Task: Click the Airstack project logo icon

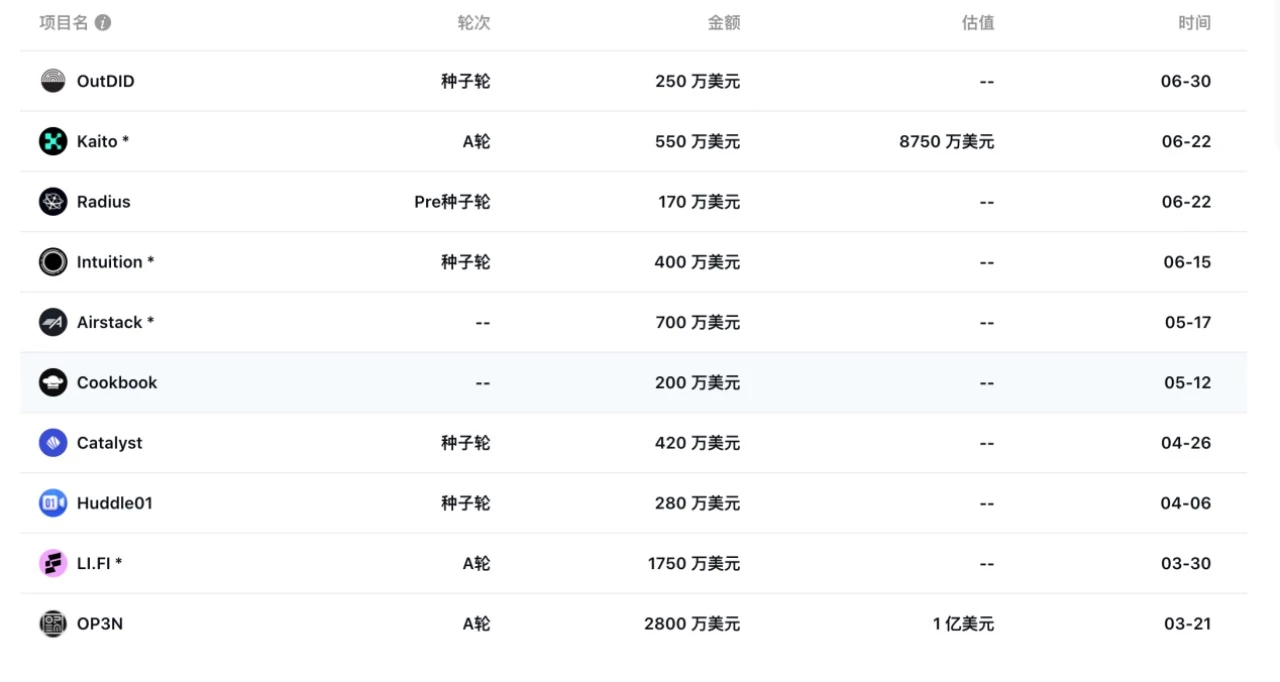Action: pyautogui.click(x=53, y=322)
